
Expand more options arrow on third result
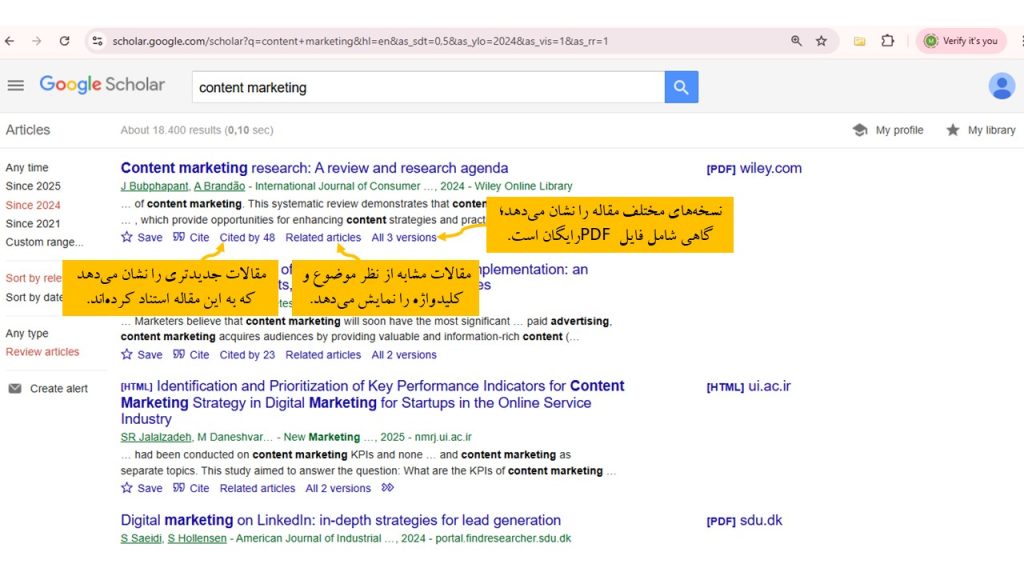(388, 488)
